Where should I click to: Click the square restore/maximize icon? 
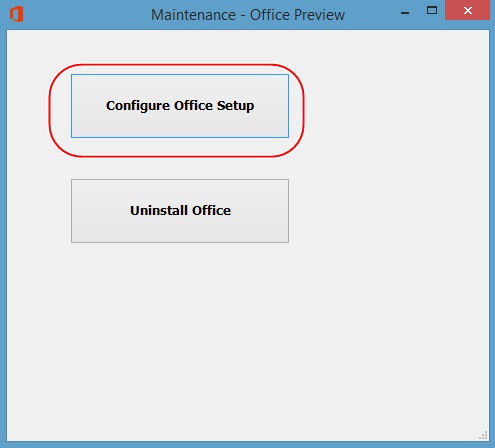pyautogui.click(x=432, y=11)
